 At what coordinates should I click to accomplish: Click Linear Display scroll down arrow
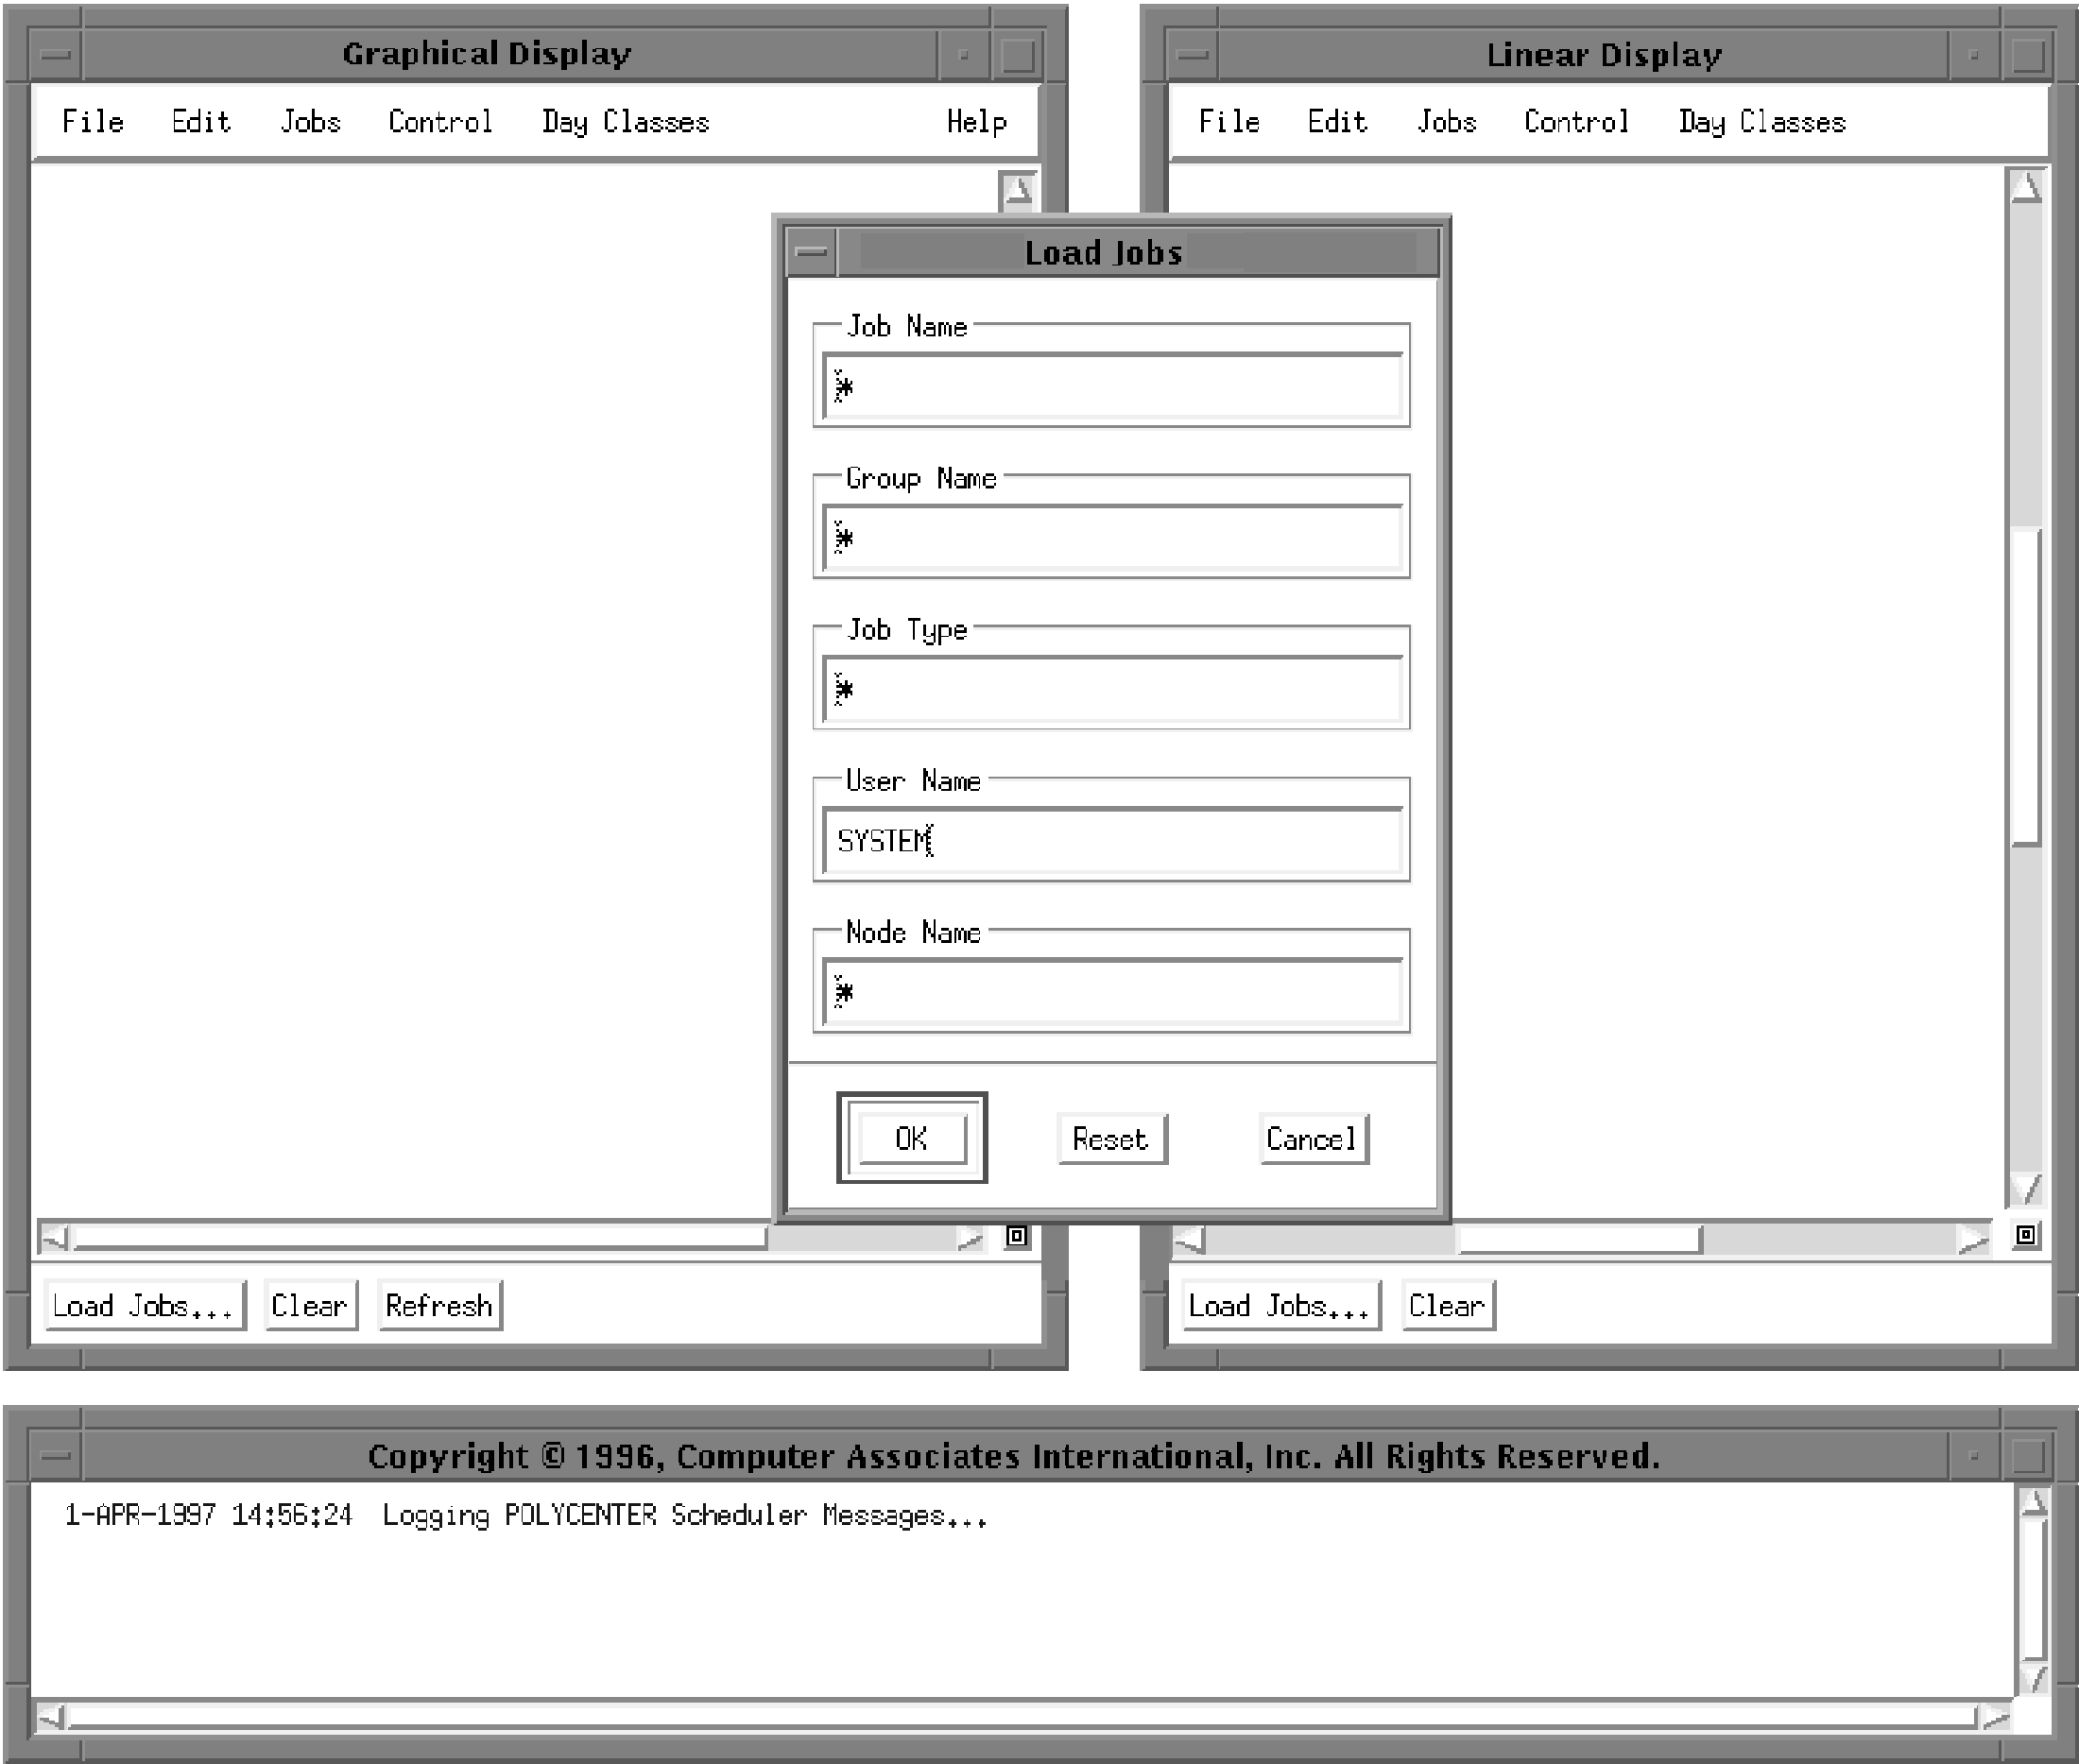[2025, 1189]
